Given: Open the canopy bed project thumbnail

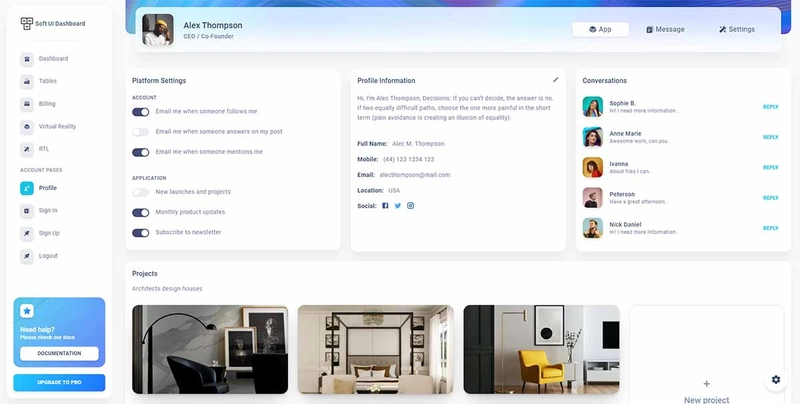Looking at the screenshot, I should [x=376, y=349].
